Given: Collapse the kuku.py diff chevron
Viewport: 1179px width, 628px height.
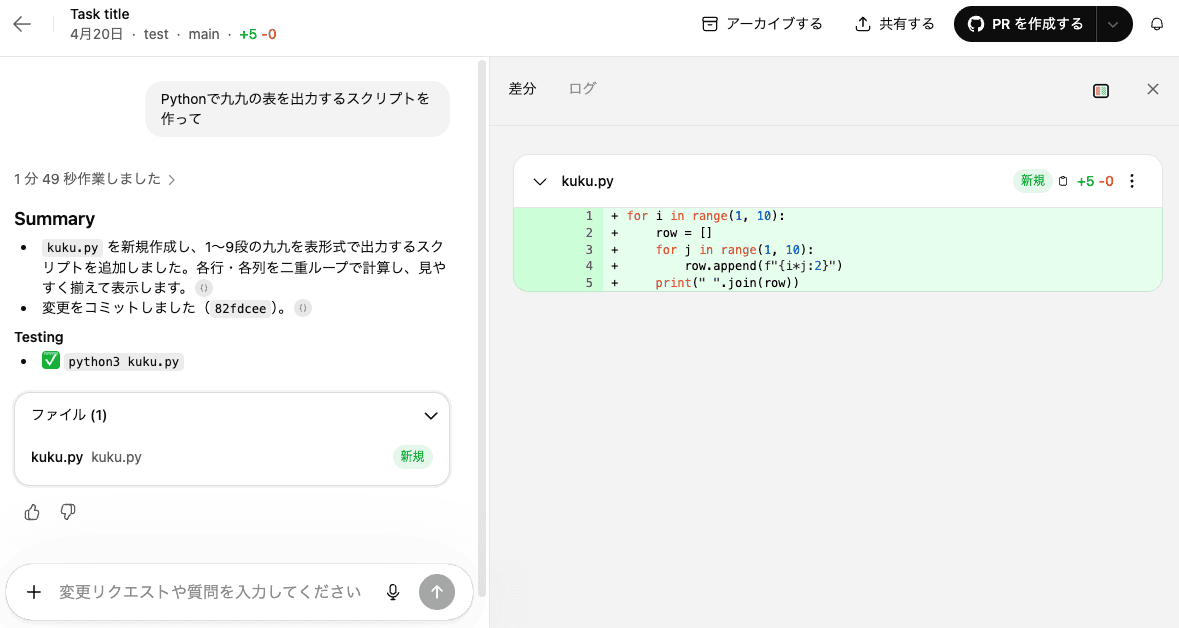Looking at the screenshot, I should (539, 181).
